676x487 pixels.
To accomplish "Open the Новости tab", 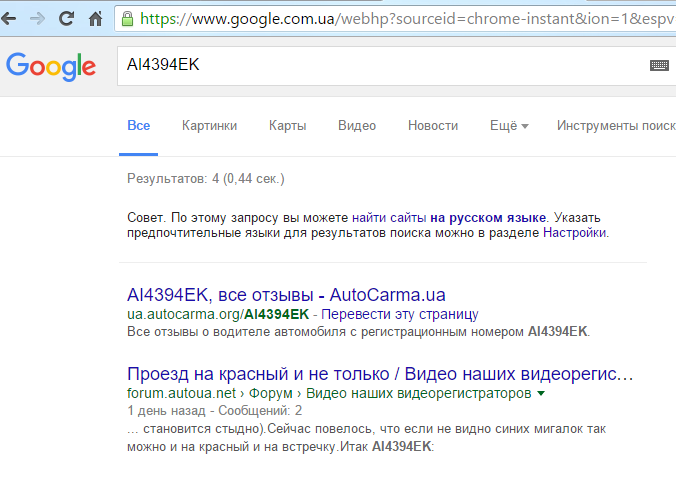I will 433,126.
